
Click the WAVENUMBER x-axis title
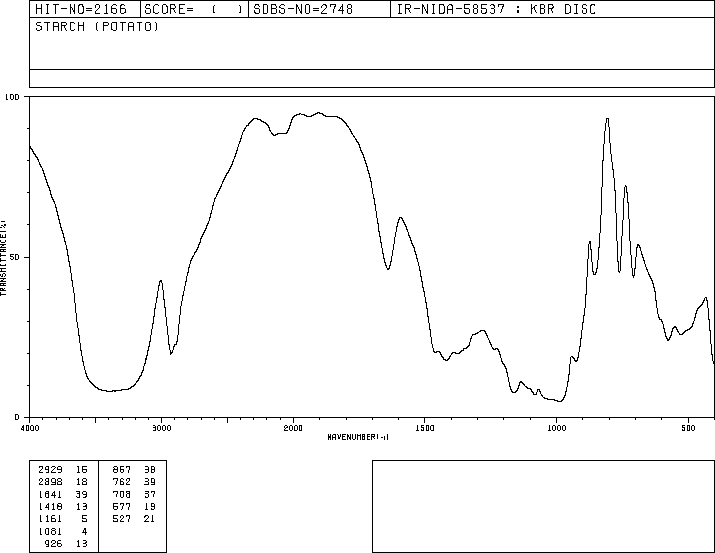358,437
